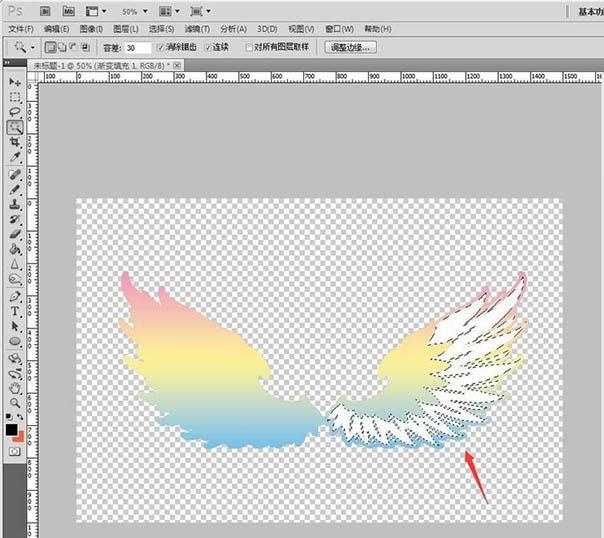
Task: Choose Subtract from Selection mode
Action: (x=73, y=47)
